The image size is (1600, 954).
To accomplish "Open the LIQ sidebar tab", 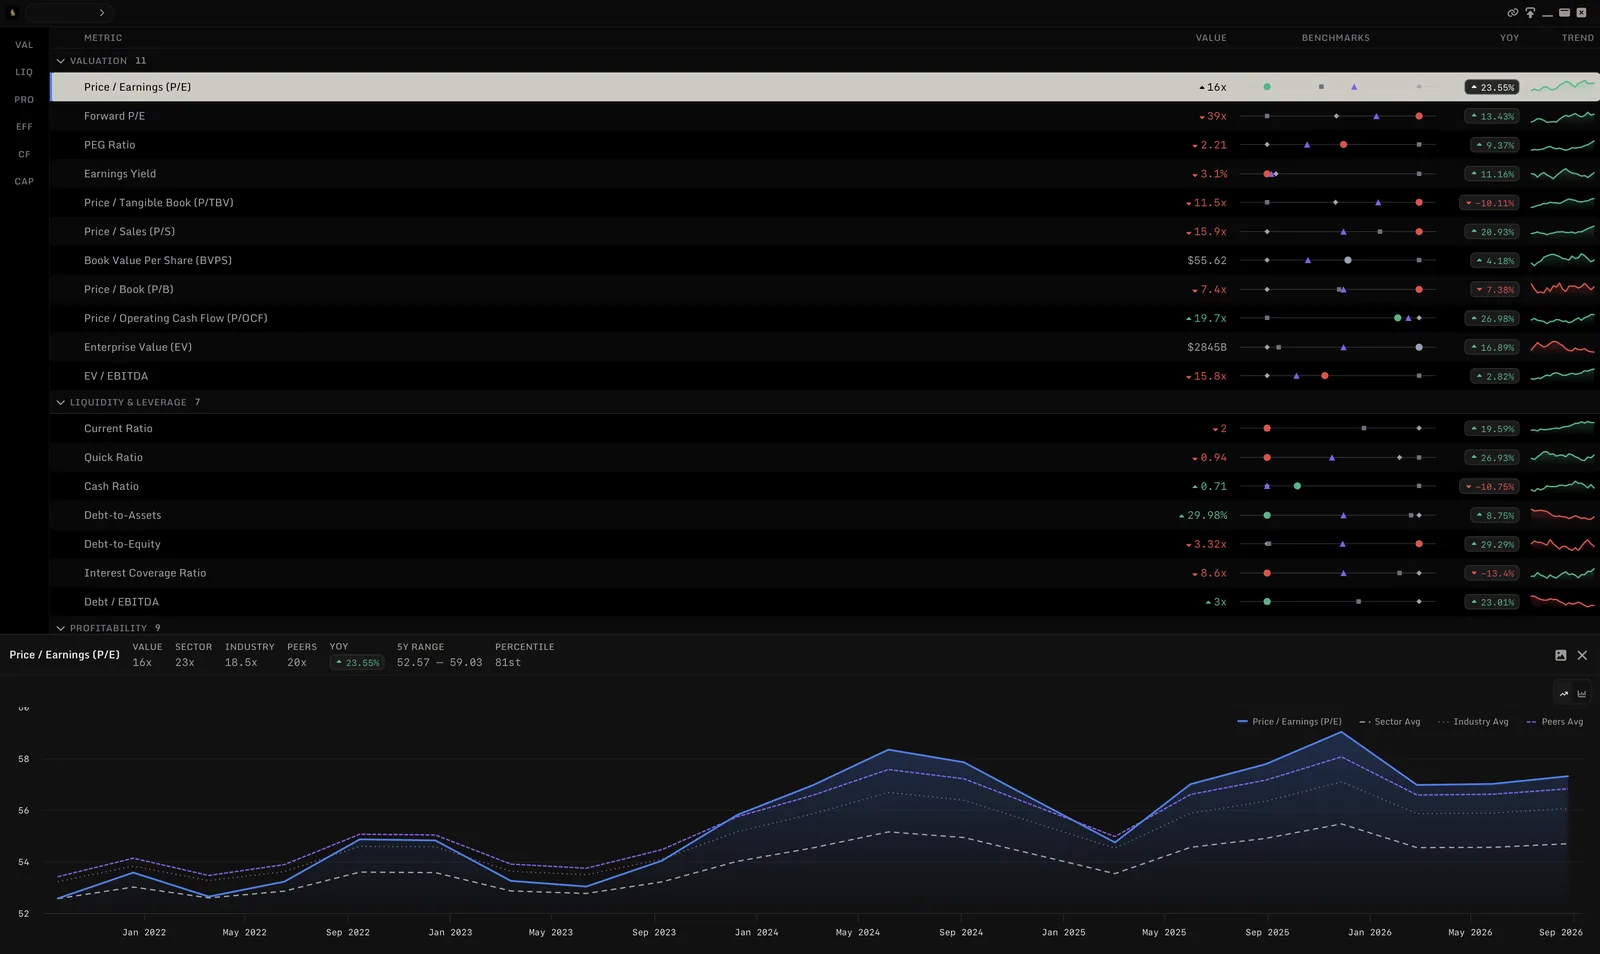I will (24, 72).
